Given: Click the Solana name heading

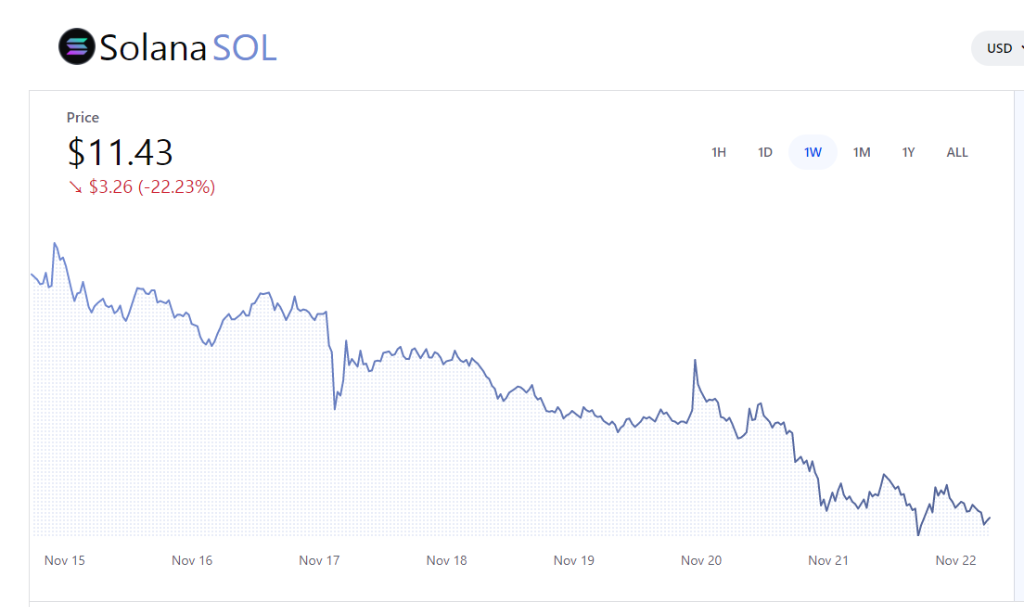Looking at the screenshot, I should (x=152, y=48).
